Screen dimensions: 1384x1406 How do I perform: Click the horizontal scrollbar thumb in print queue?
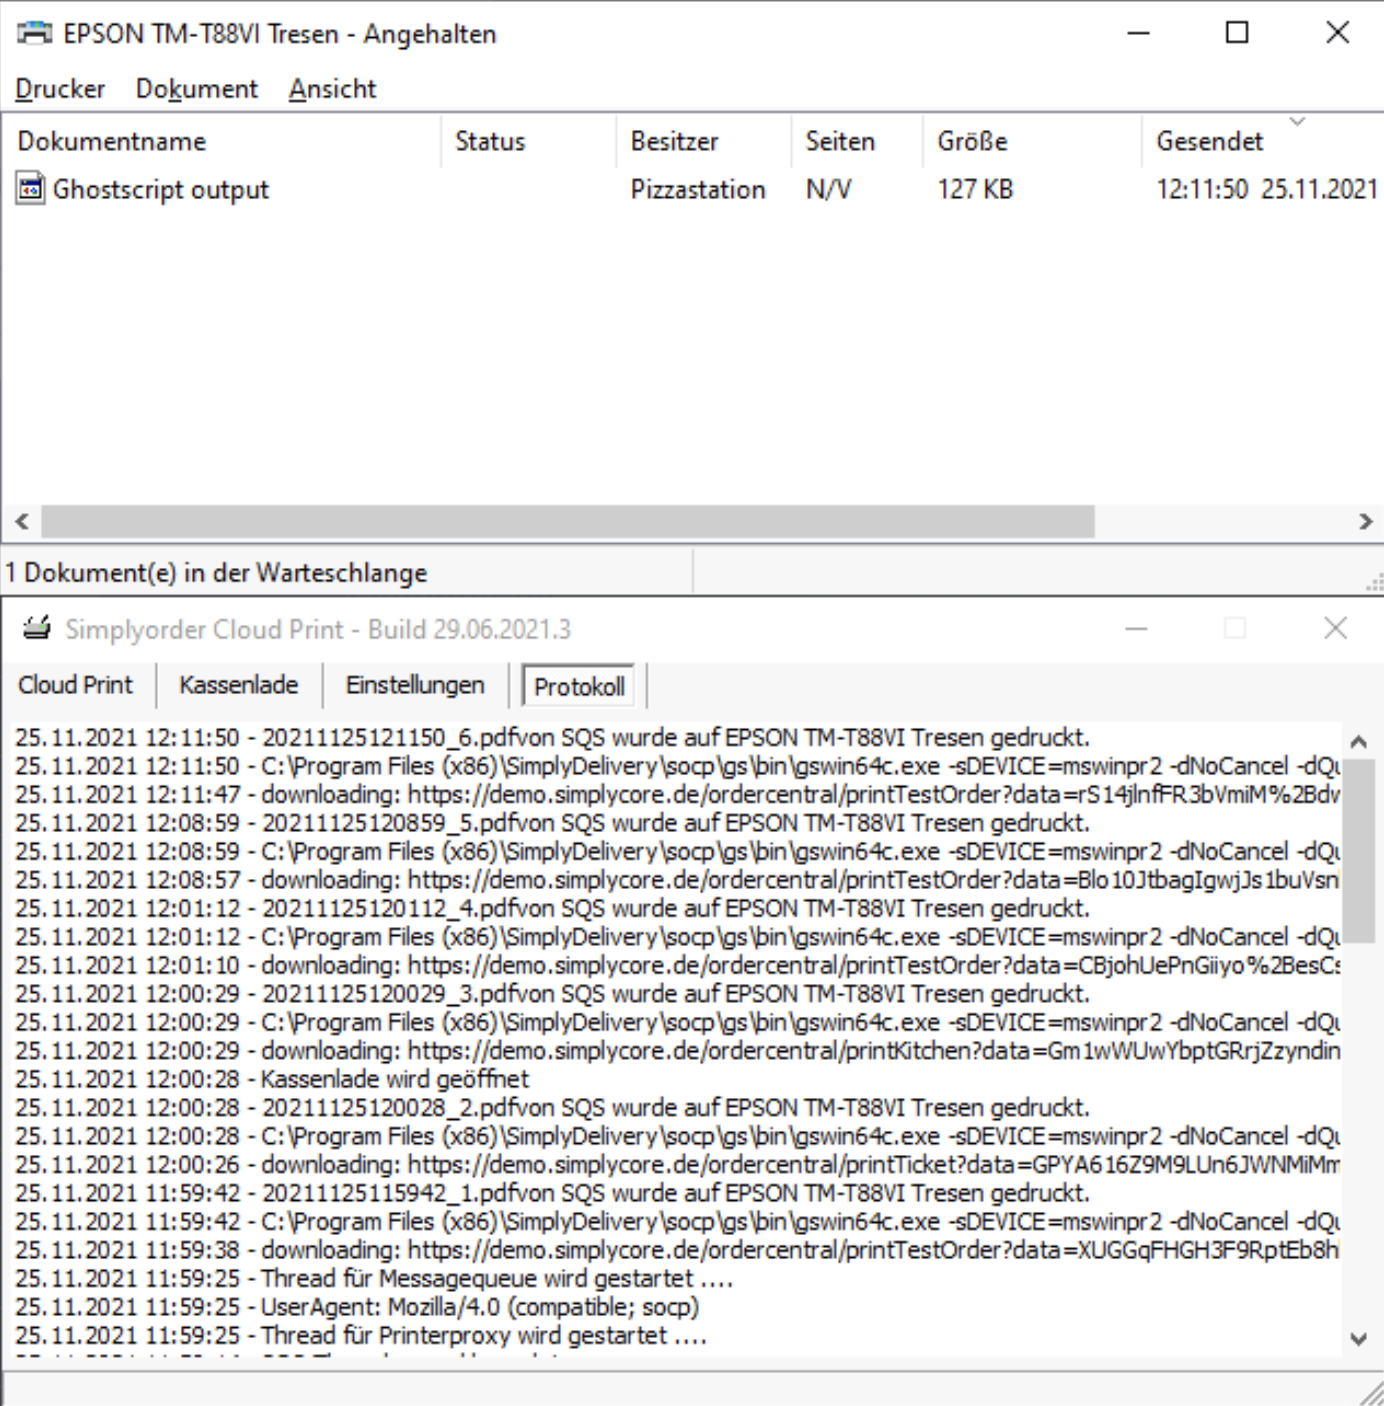[x=568, y=521]
